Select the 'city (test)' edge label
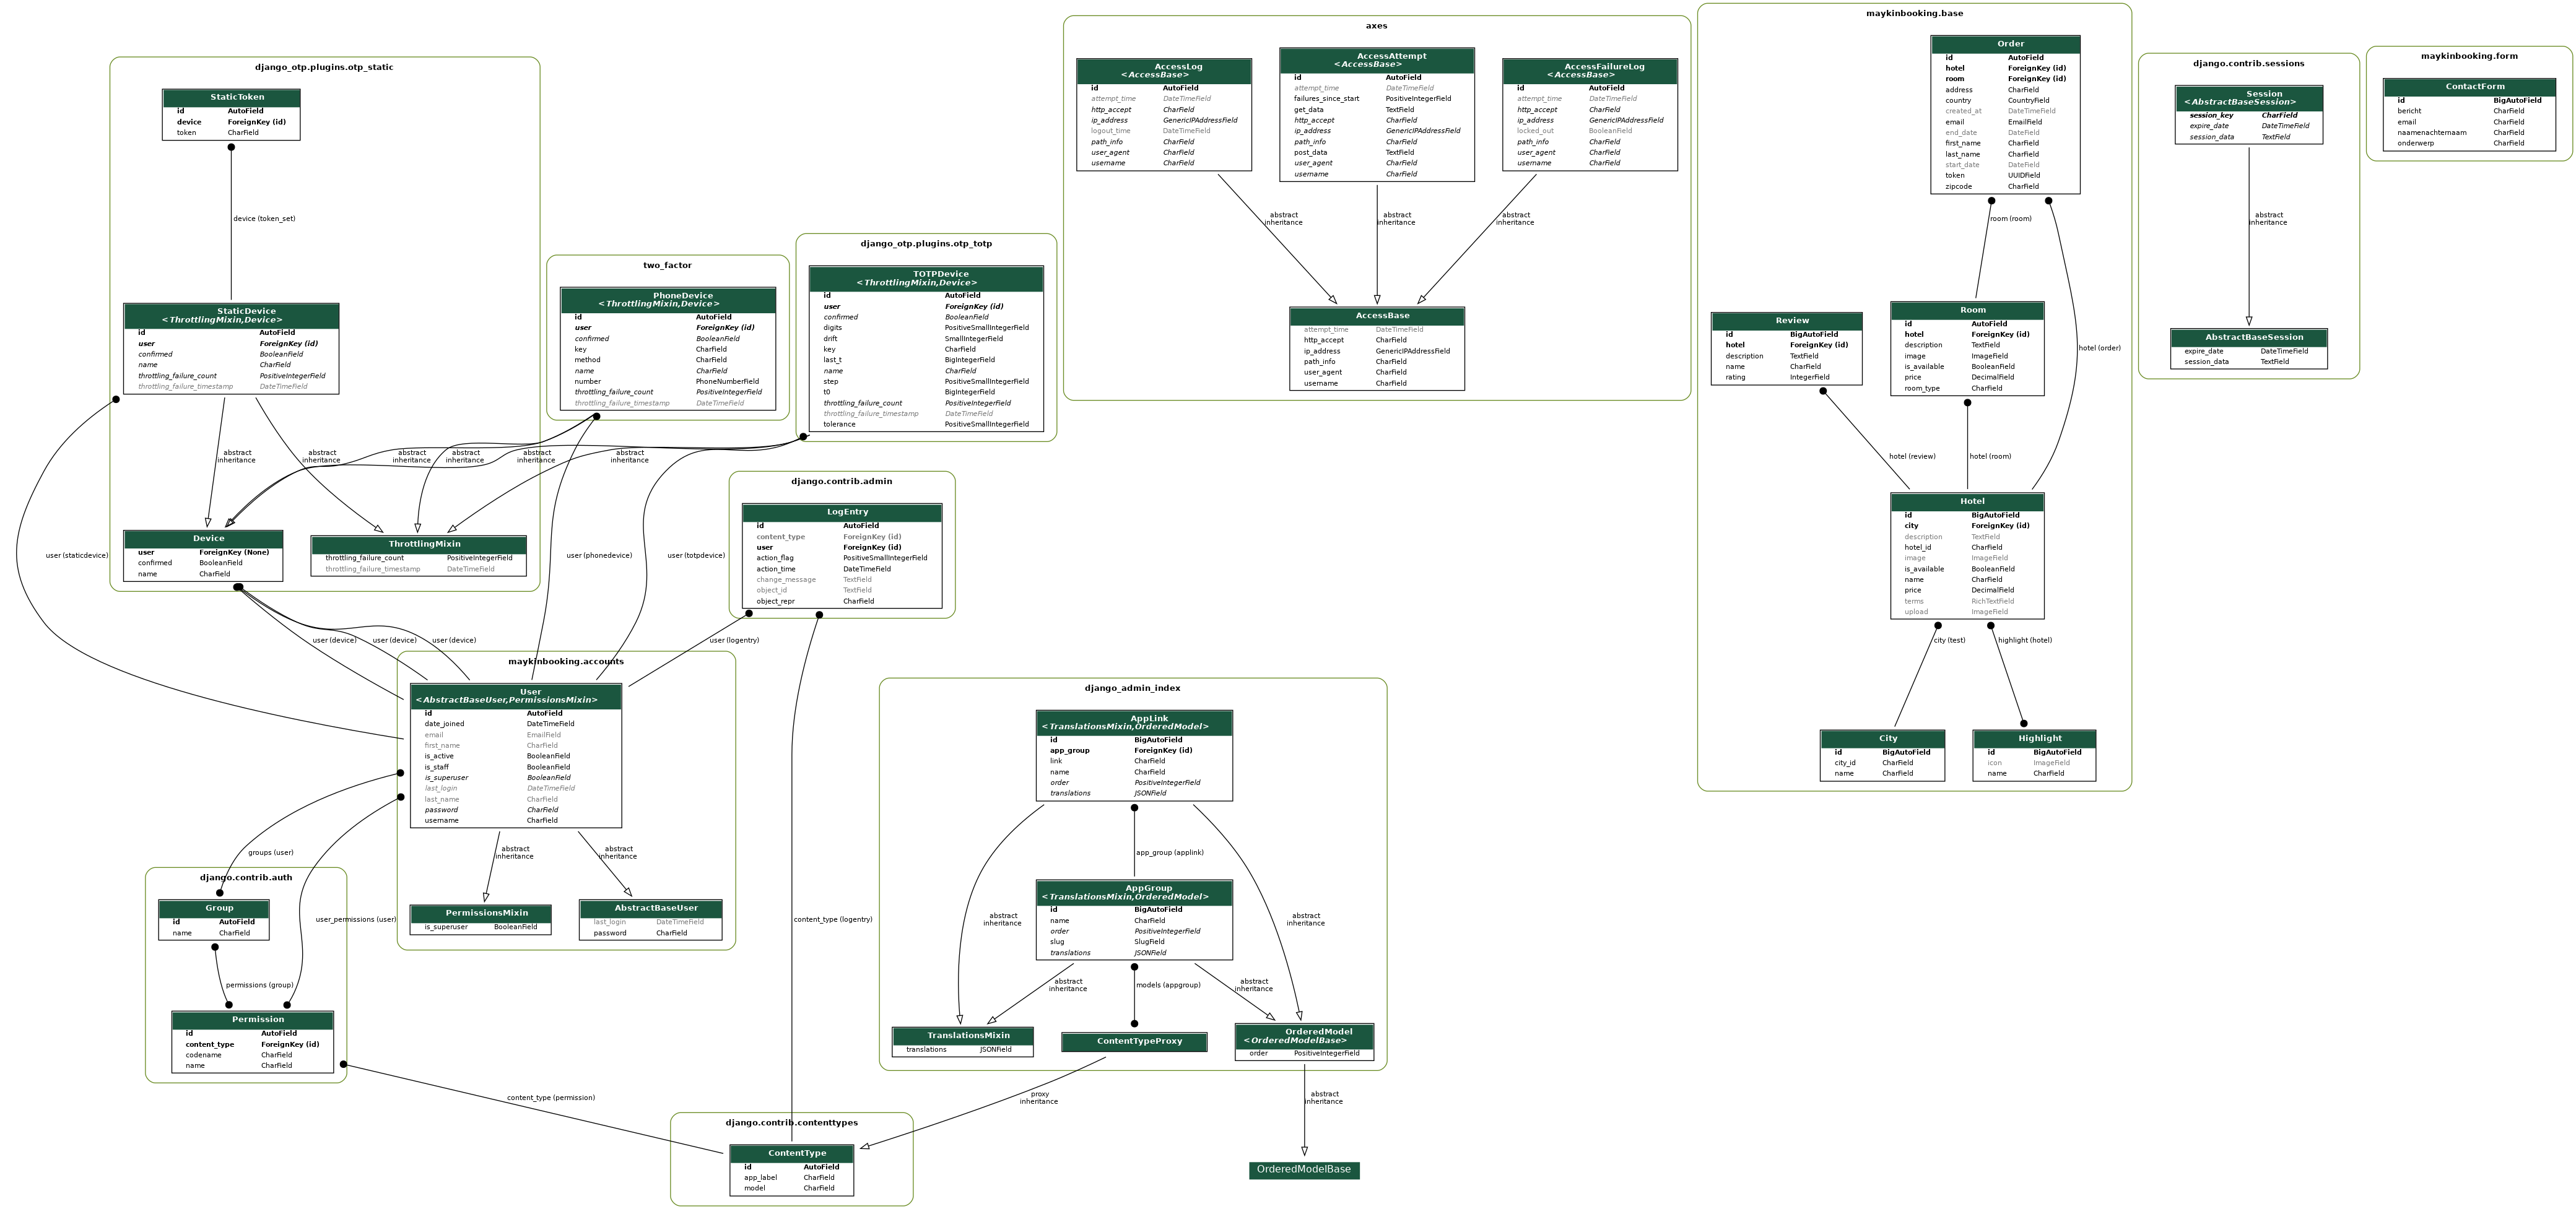Viewport: 2576px width, 1209px height. point(1949,641)
